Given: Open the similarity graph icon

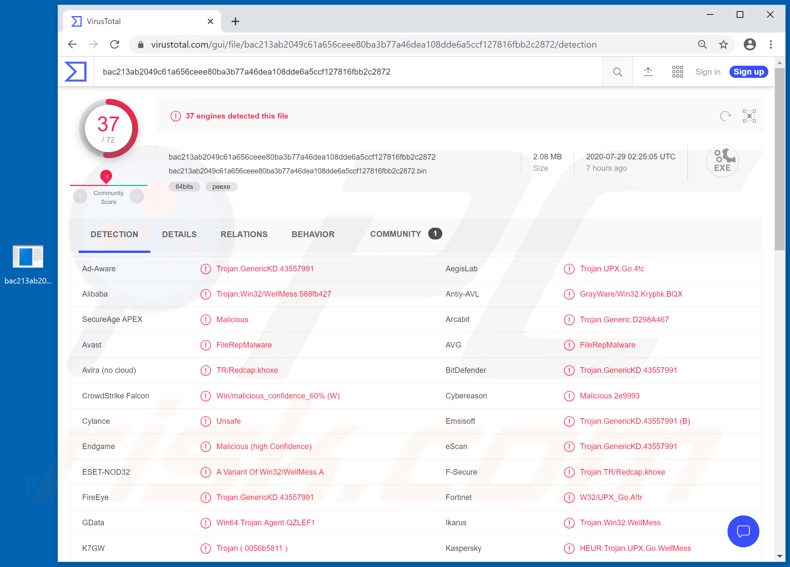Looking at the screenshot, I should click(x=749, y=116).
